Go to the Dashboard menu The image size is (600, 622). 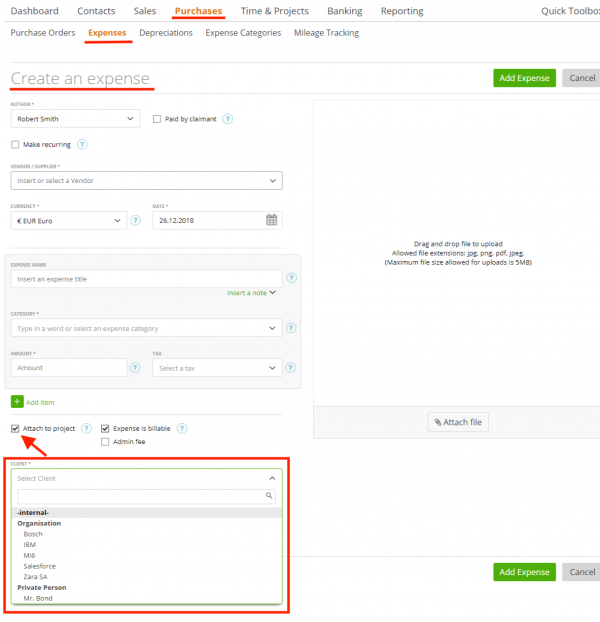(35, 11)
